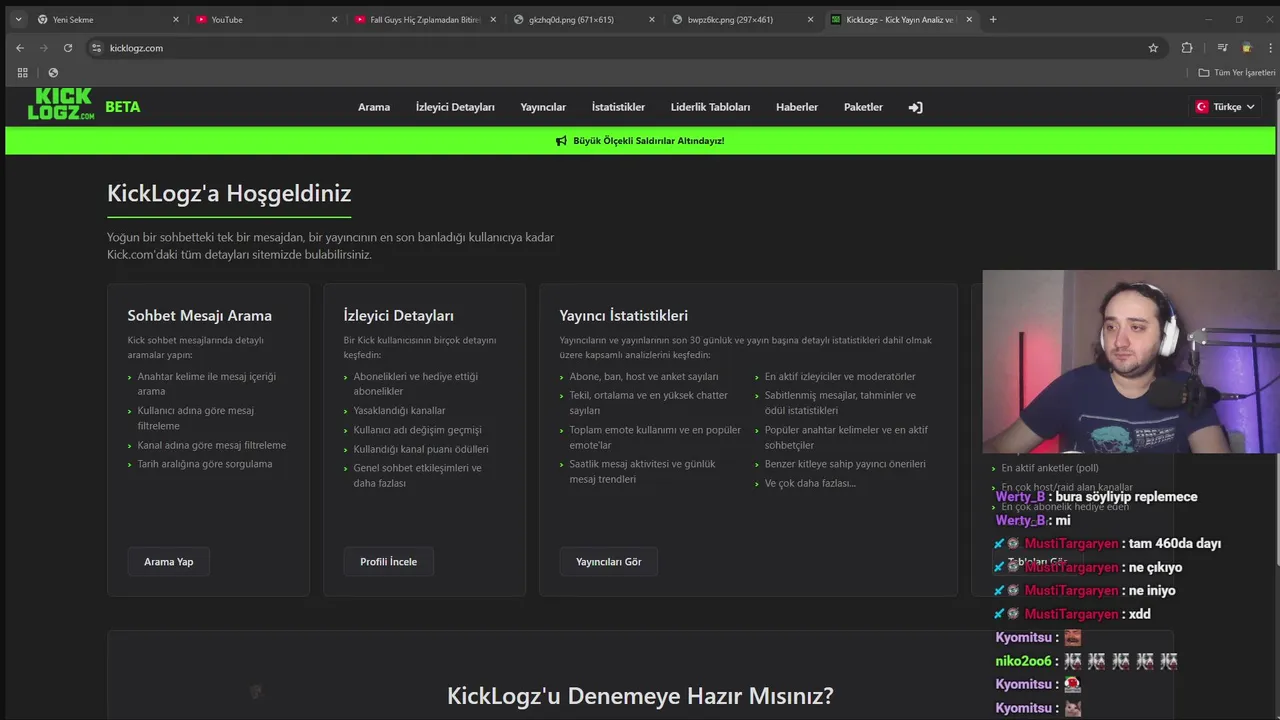This screenshot has height=720, width=1280.
Task: Close the gkzhq0d.png tab
Action: [652, 19]
